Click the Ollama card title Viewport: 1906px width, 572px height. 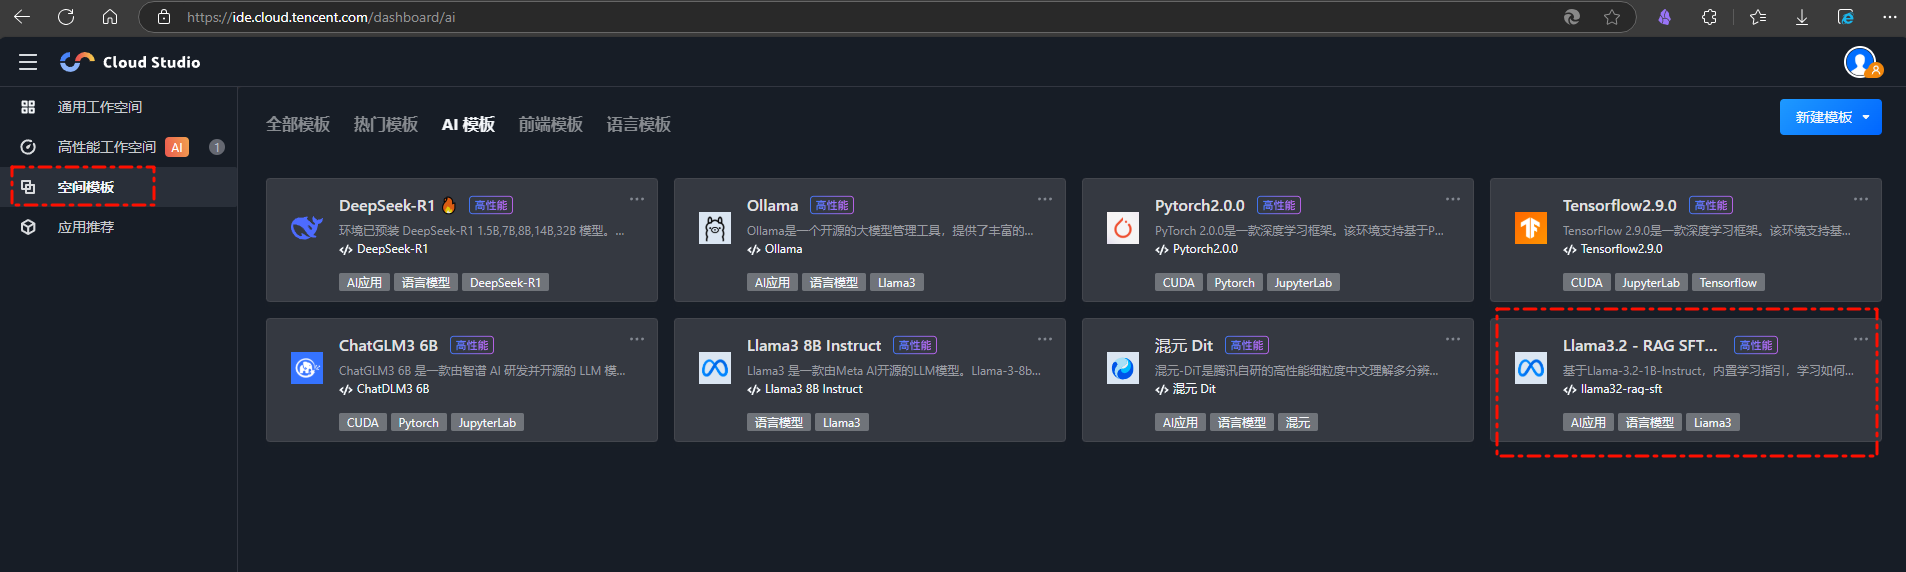(x=772, y=205)
